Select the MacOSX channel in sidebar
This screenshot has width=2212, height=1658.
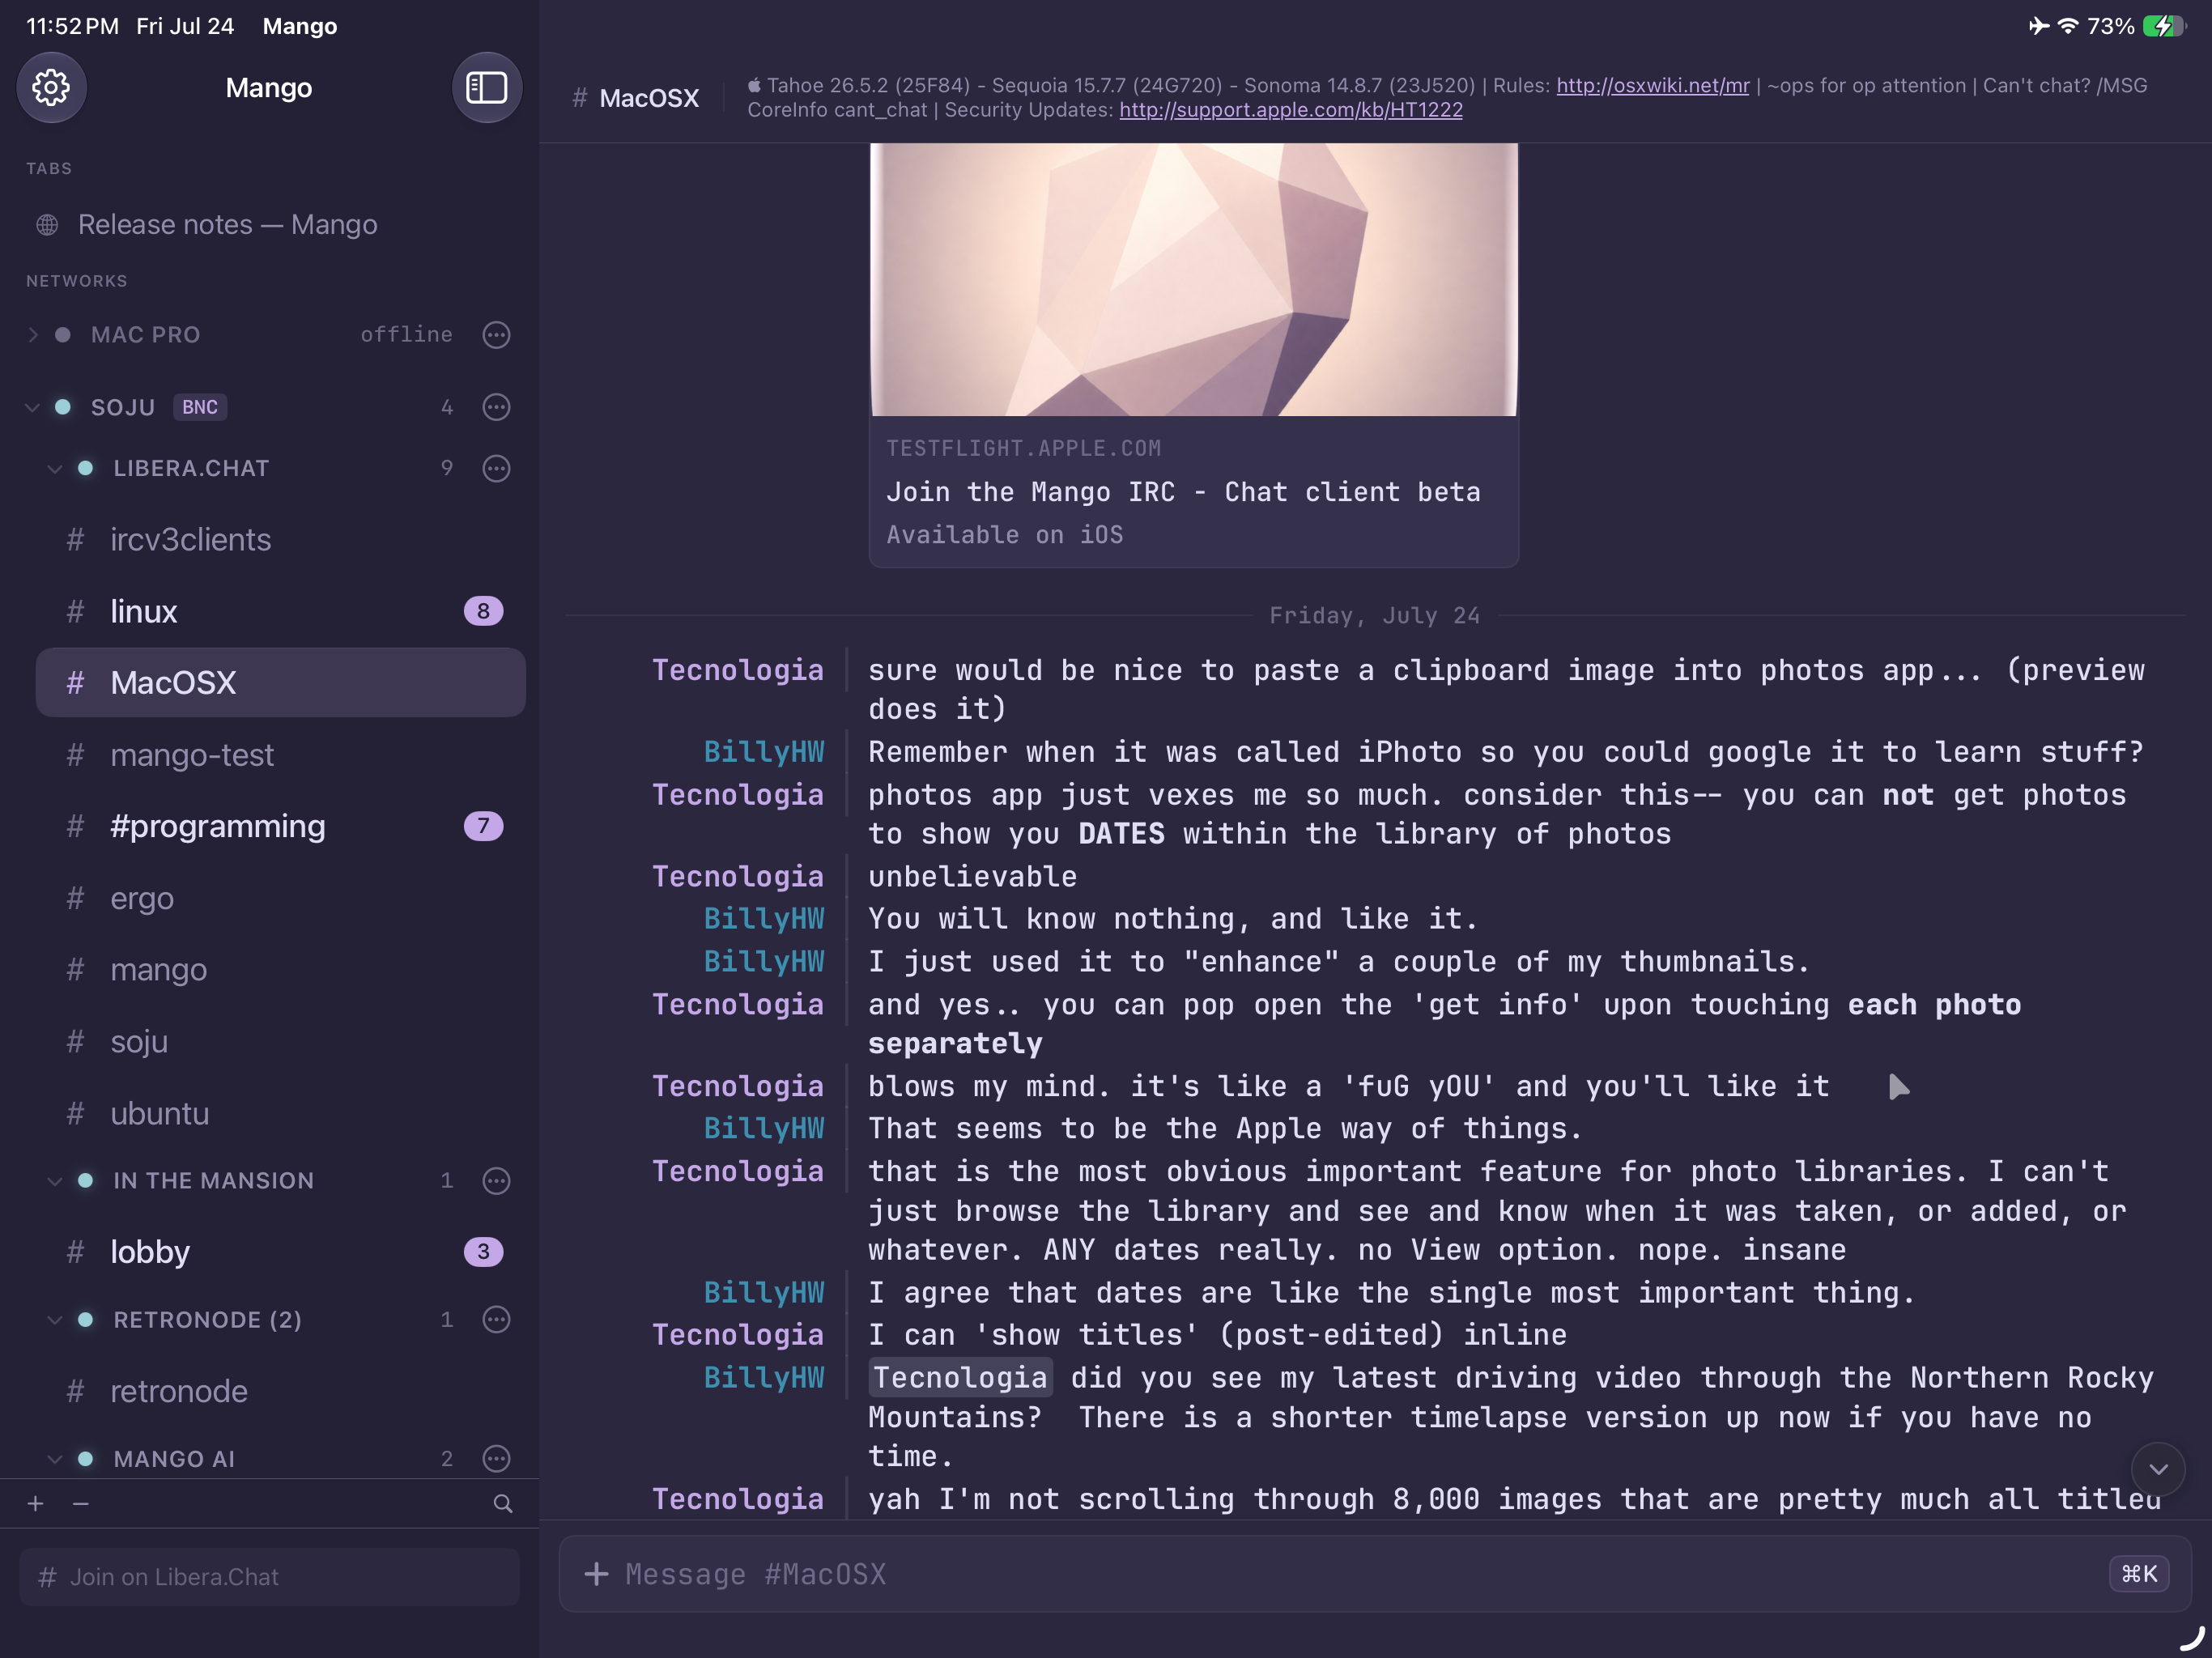pyautogui.click(x=280, y=683)
